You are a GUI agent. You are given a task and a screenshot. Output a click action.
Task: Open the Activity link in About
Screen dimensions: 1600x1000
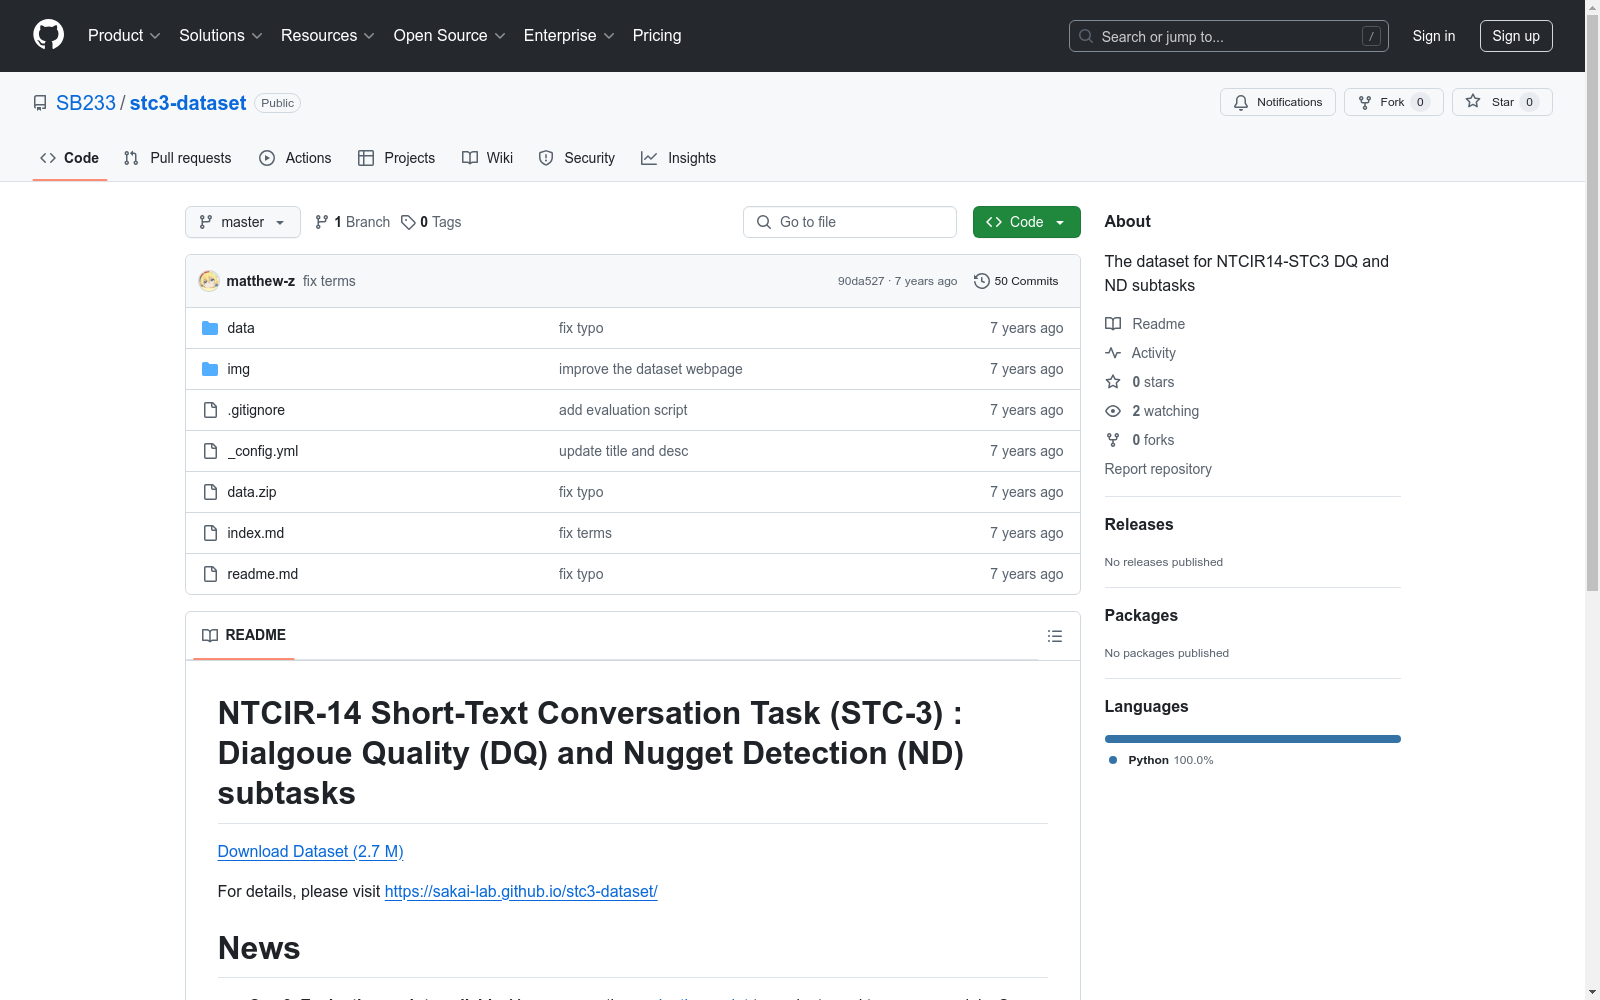click(1141, 353)
